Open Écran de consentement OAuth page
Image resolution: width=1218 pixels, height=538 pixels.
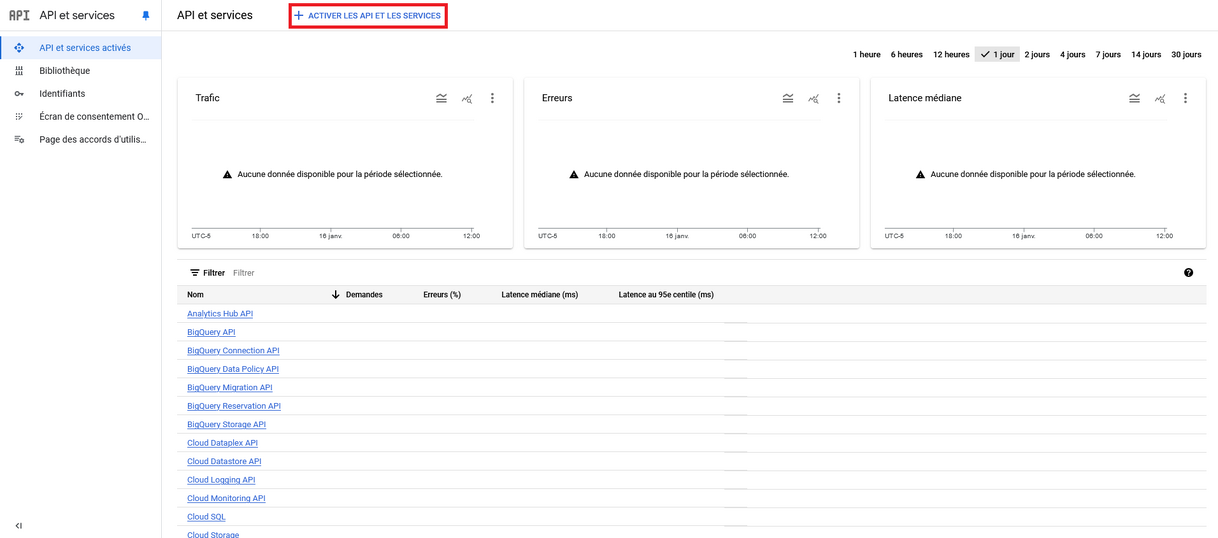(x=94, y=117)
